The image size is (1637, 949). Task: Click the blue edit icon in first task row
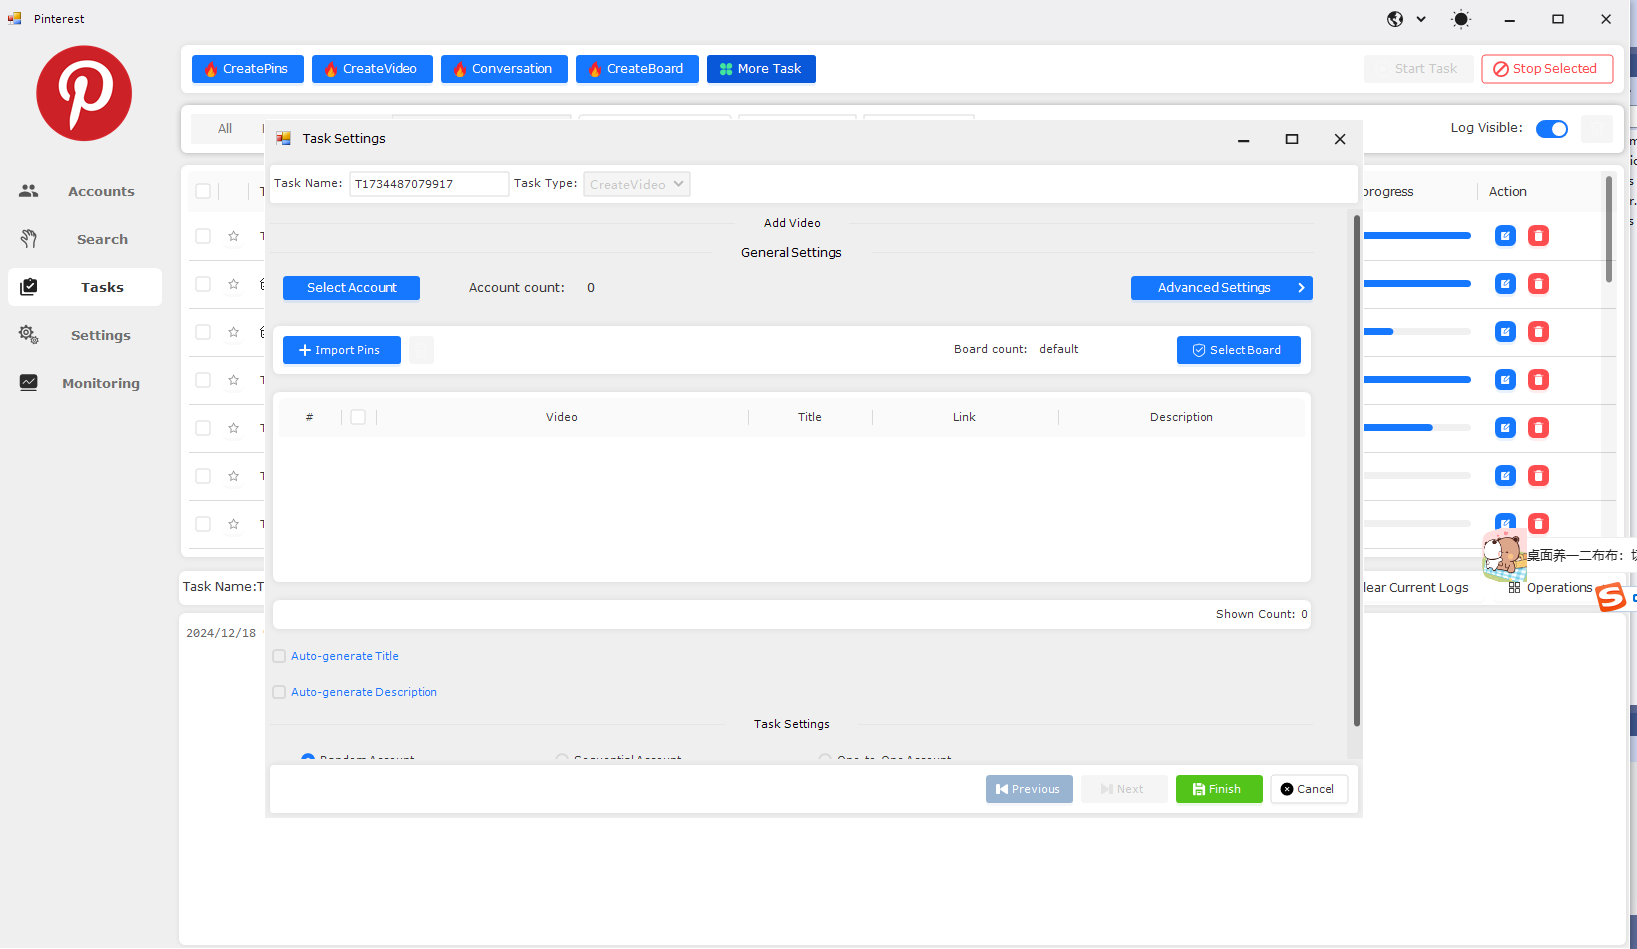1505,236
